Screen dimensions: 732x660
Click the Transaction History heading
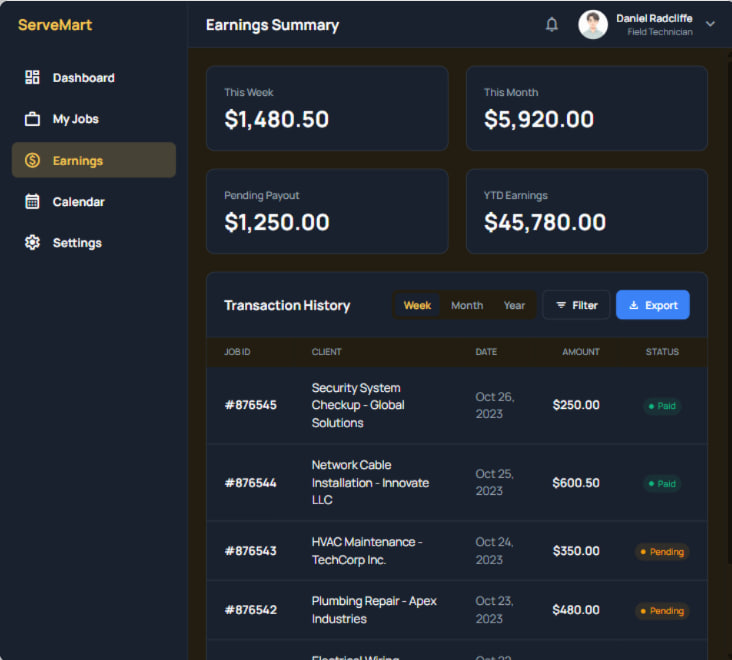click(287, 305)
